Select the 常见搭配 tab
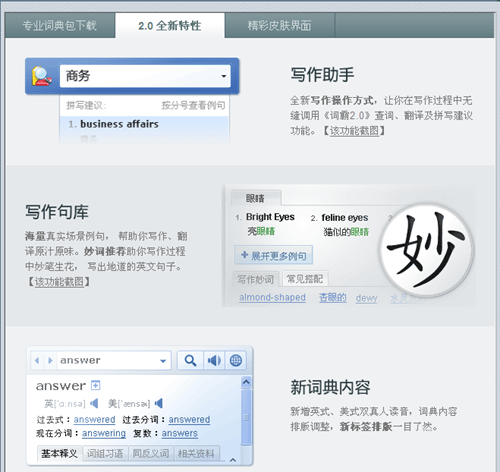Image resolution: width=500 pixels, height=472 pixels. [305, 279]
